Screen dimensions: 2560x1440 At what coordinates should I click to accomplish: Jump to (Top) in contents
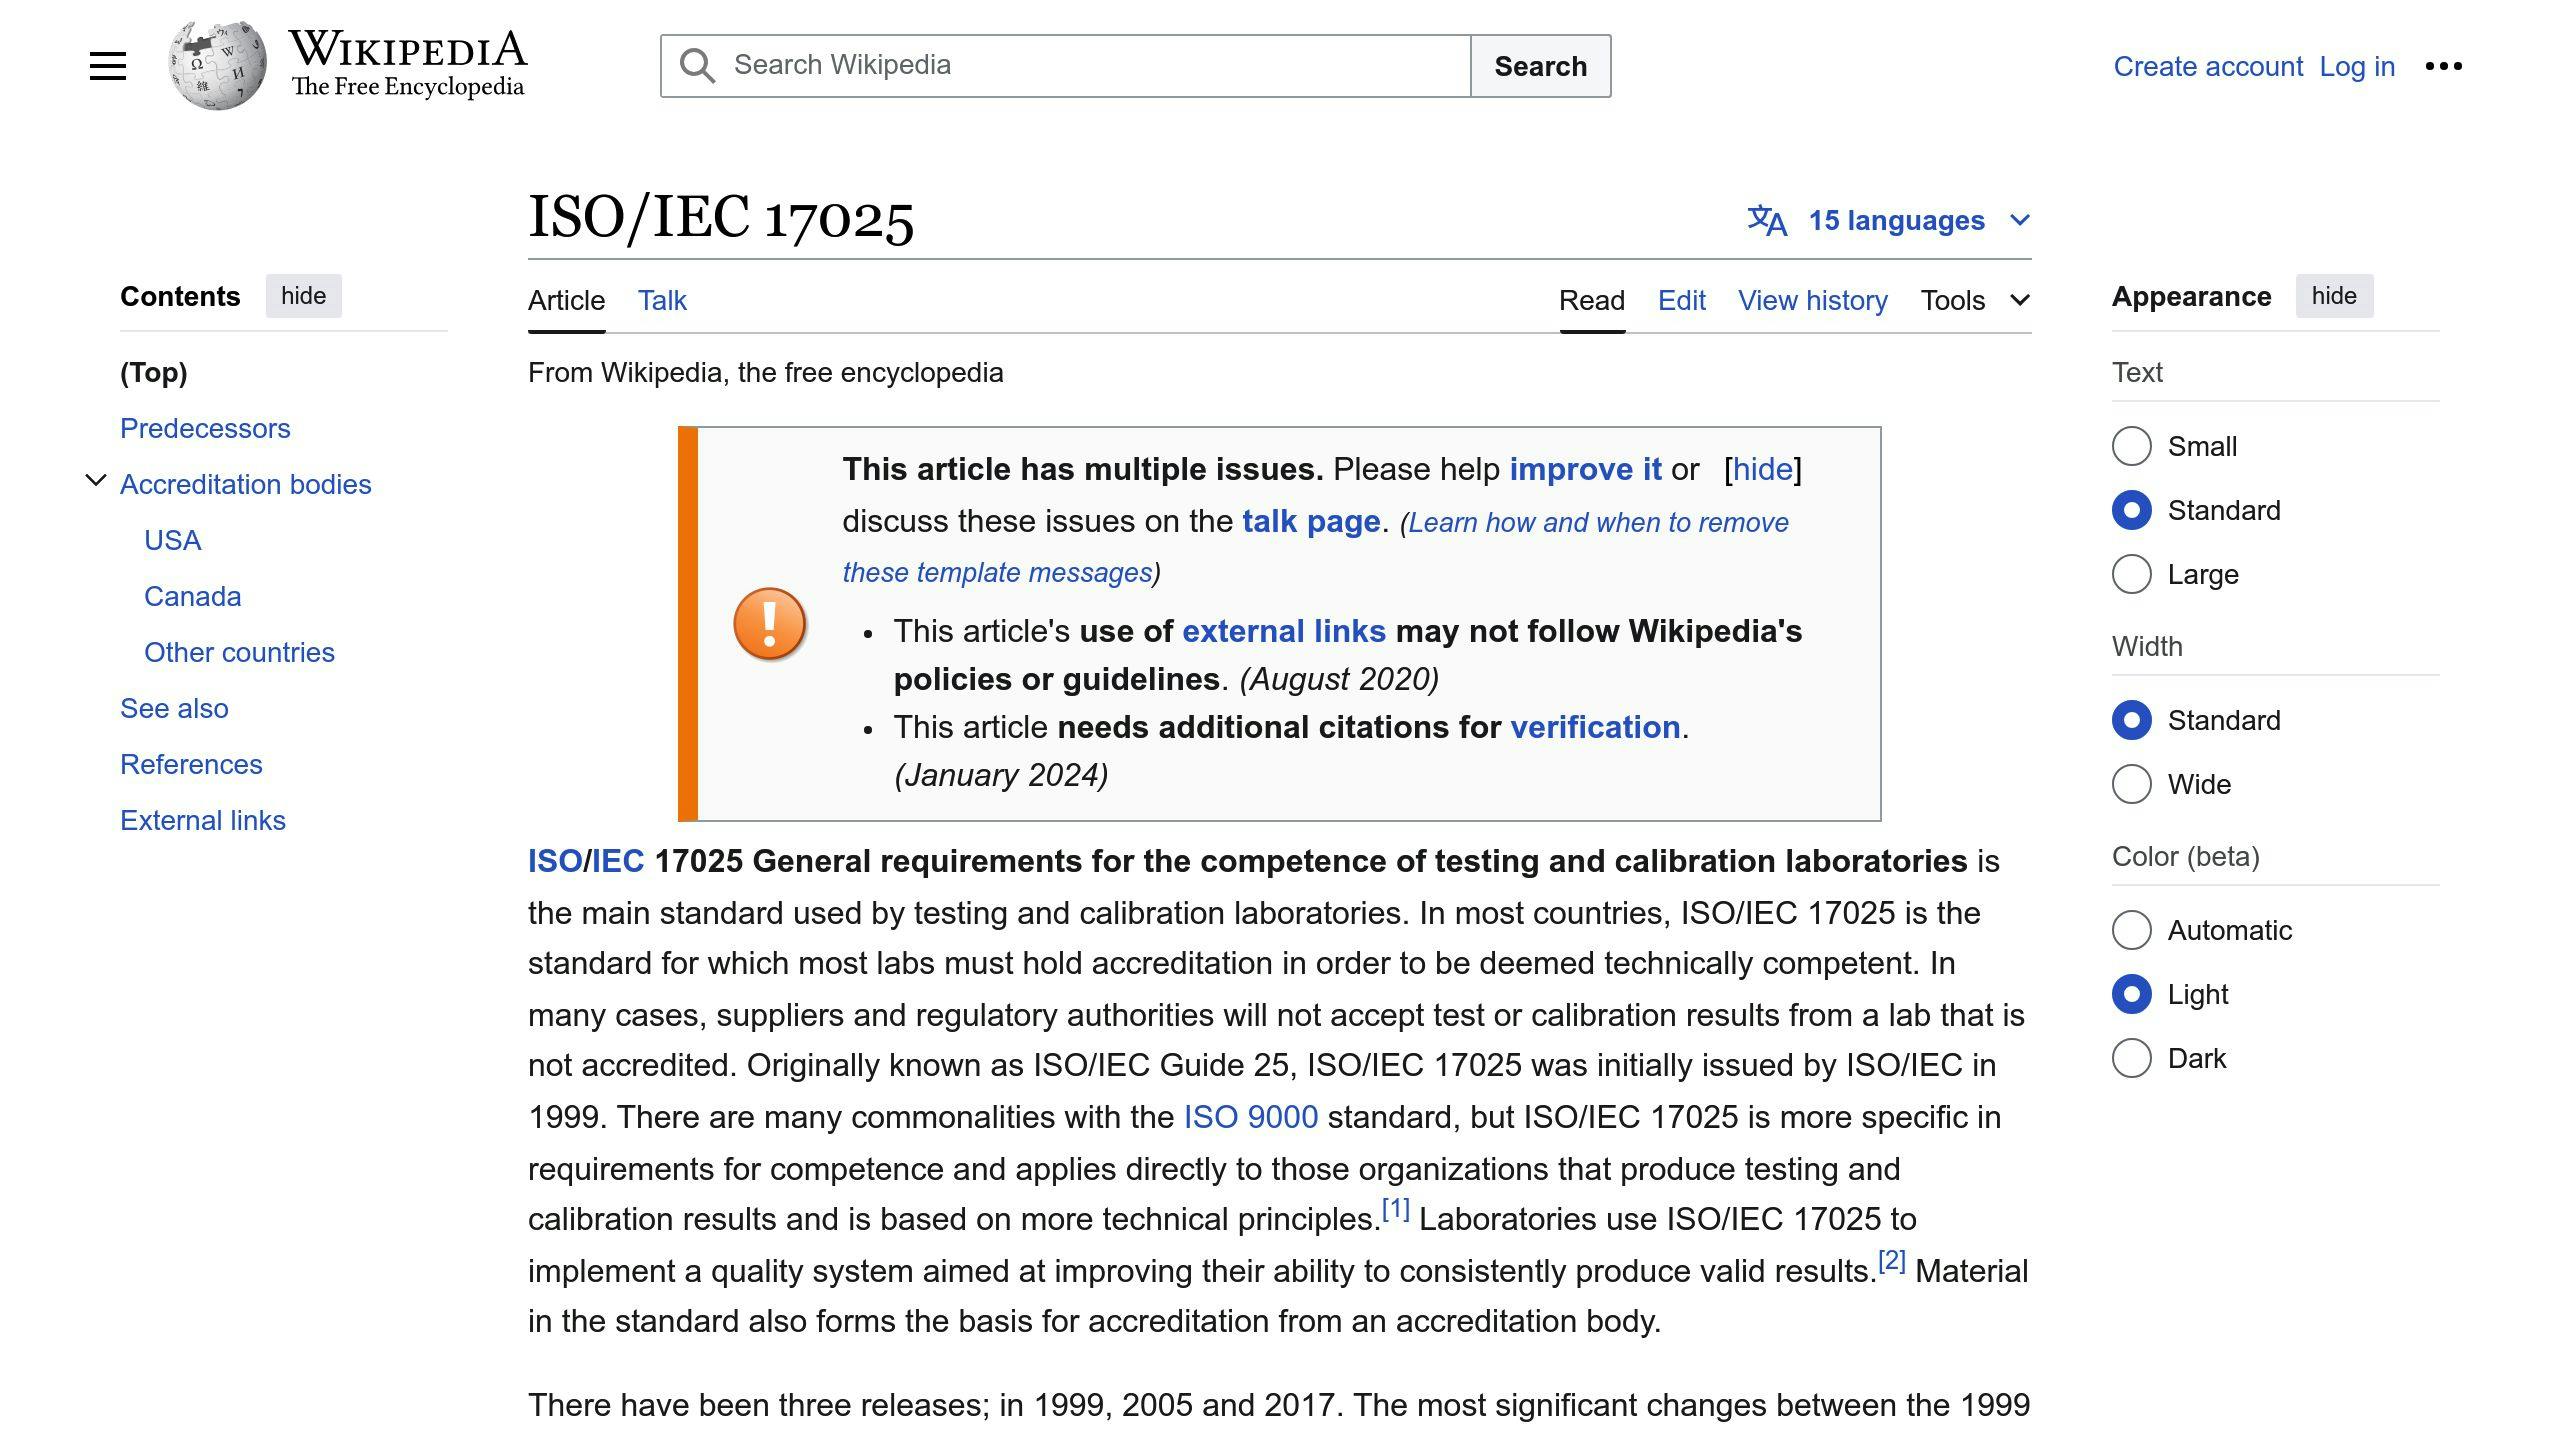(154, 372)
